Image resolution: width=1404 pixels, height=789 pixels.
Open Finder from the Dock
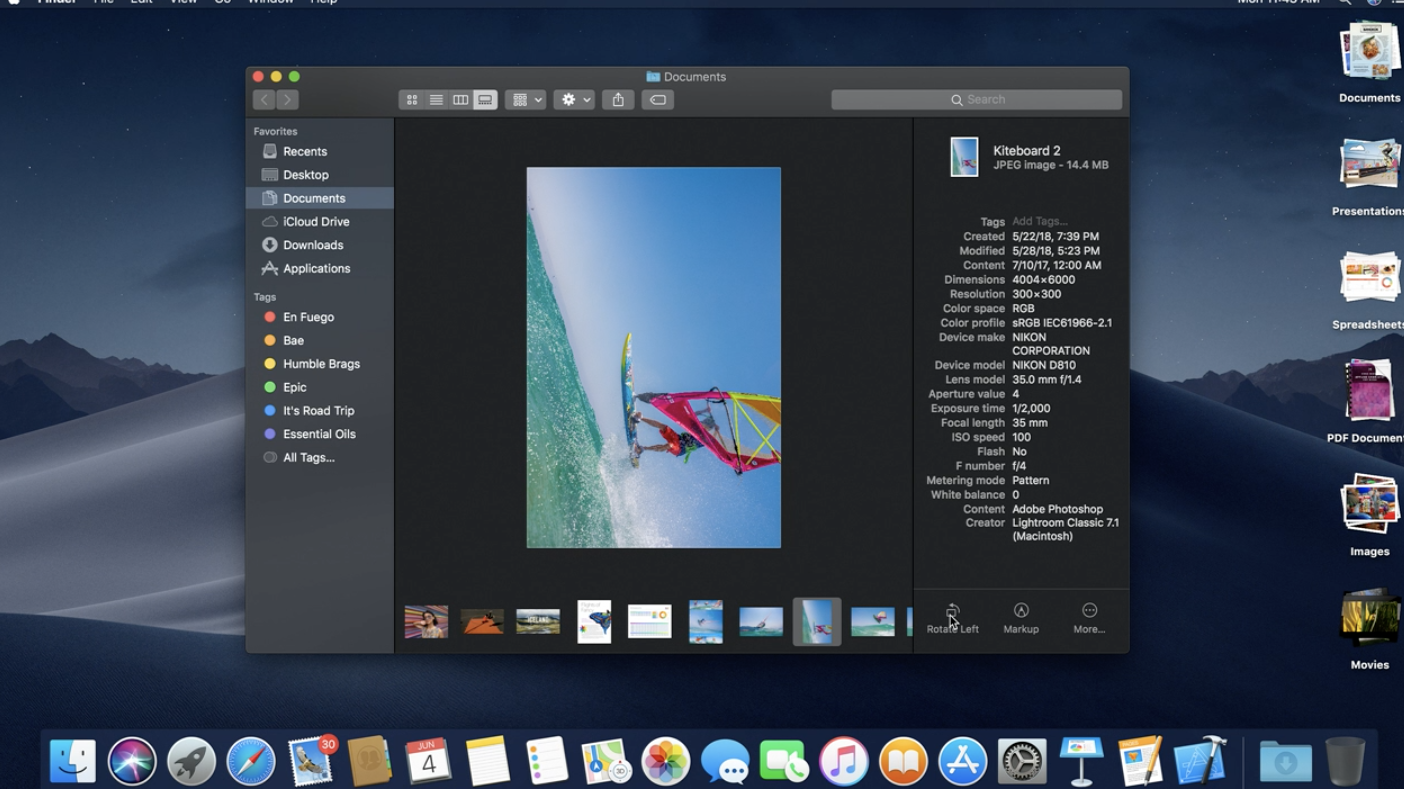[72, 761]
